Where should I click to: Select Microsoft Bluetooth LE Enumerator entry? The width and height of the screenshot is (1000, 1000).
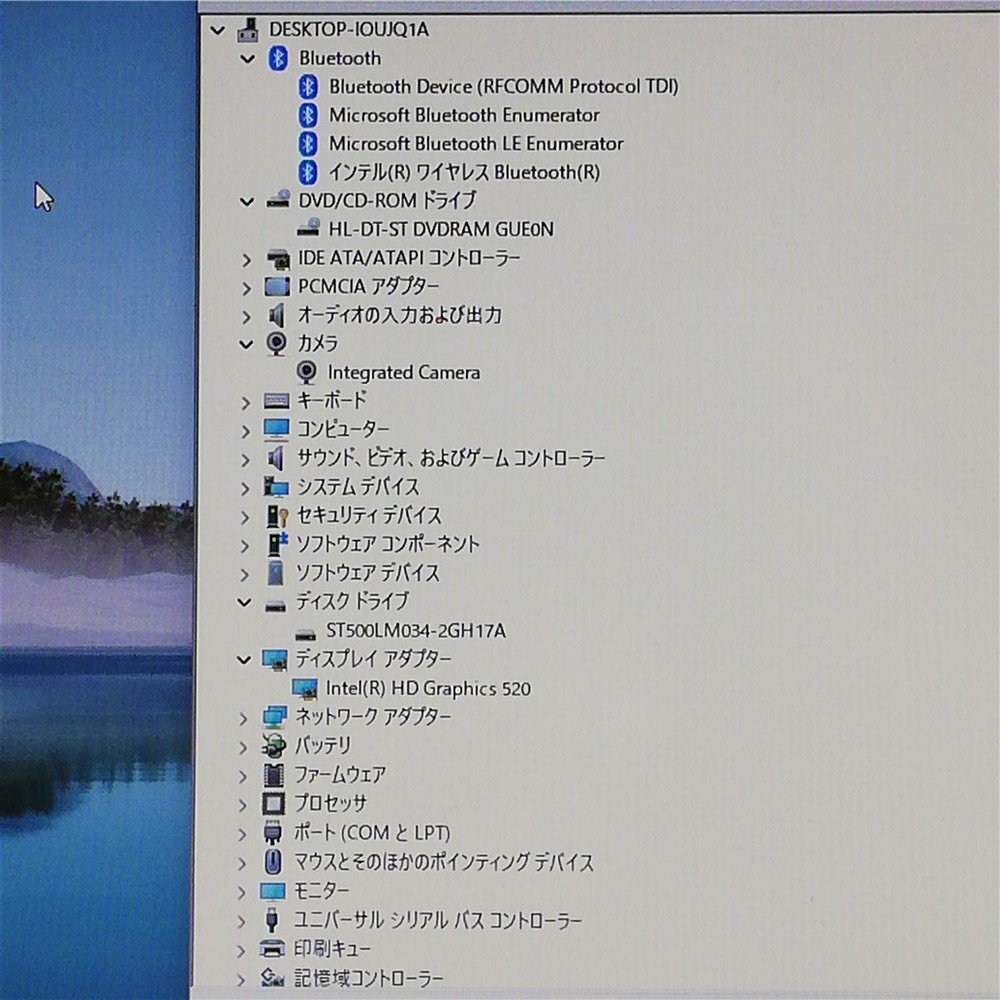[475, 143]
